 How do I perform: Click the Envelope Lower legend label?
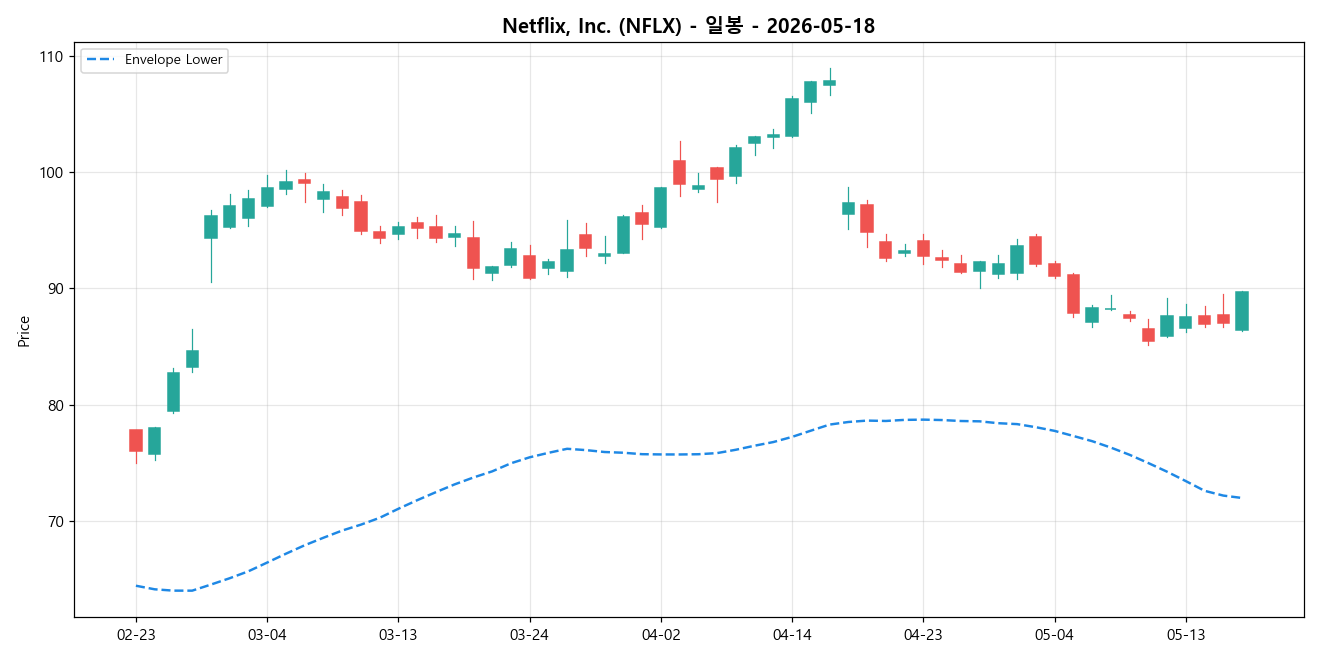[174, 60]
